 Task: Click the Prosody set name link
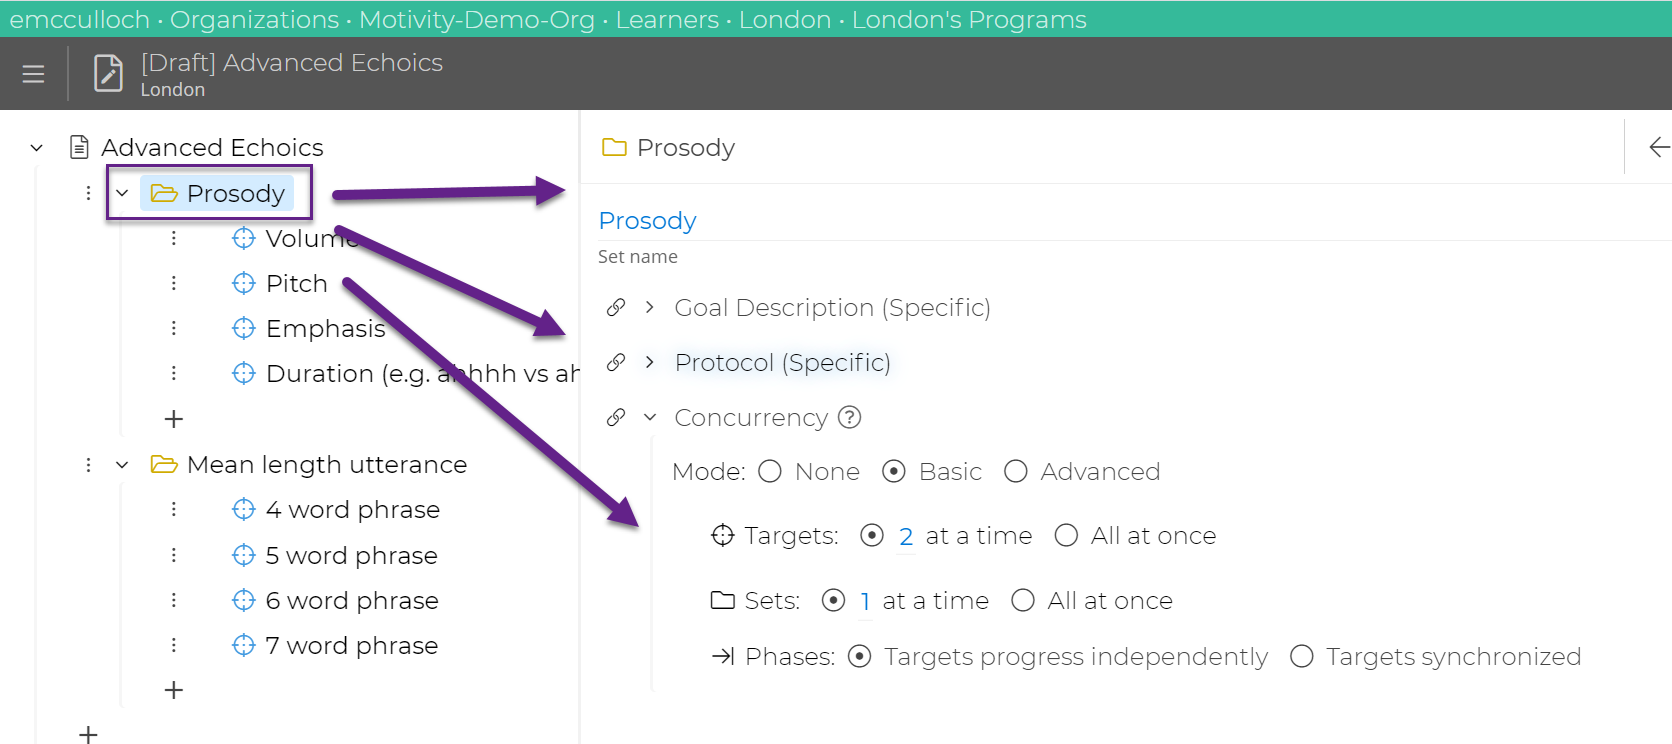coord(646,220)
